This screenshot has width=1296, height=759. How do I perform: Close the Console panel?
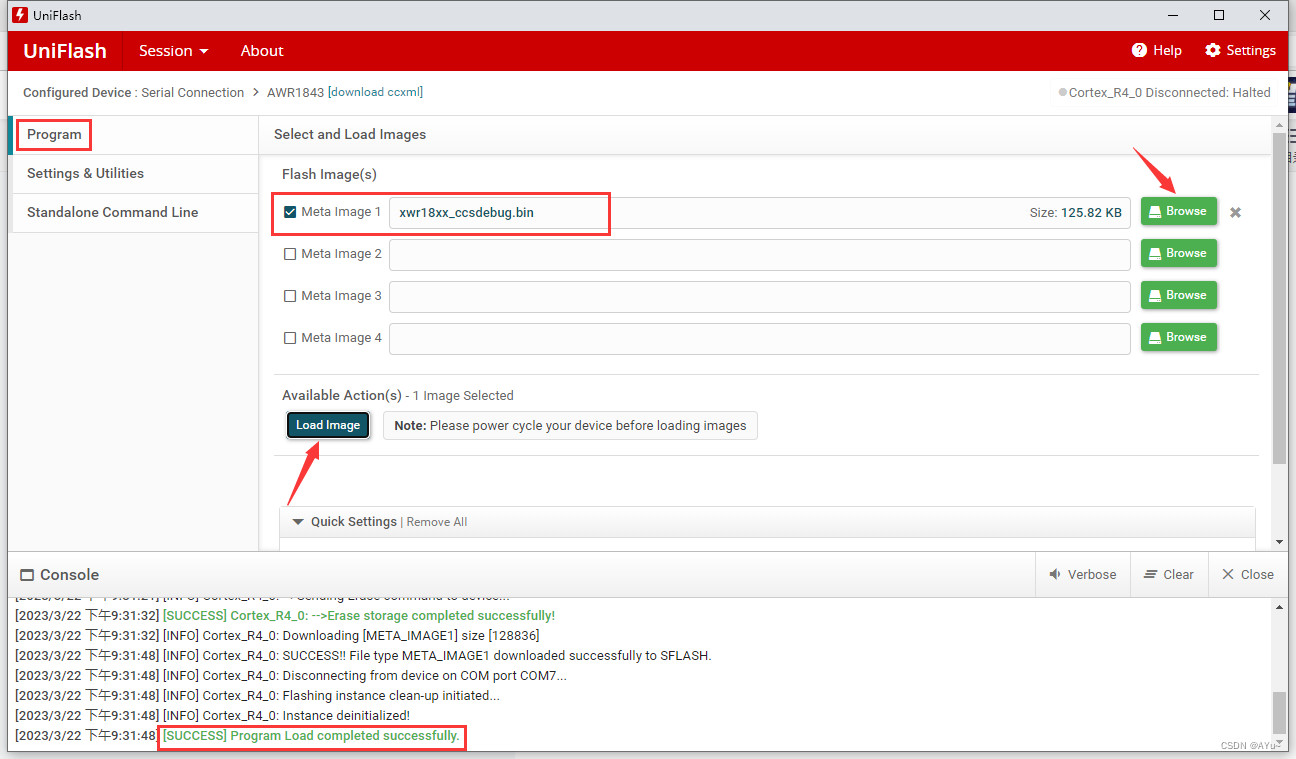pos(1248,574)
